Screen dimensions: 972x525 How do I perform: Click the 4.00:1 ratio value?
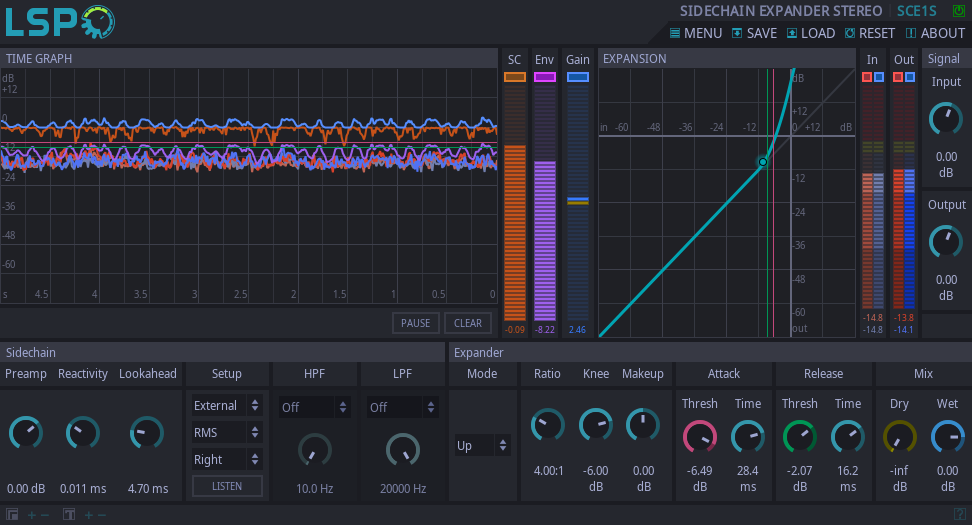(549, 470)
